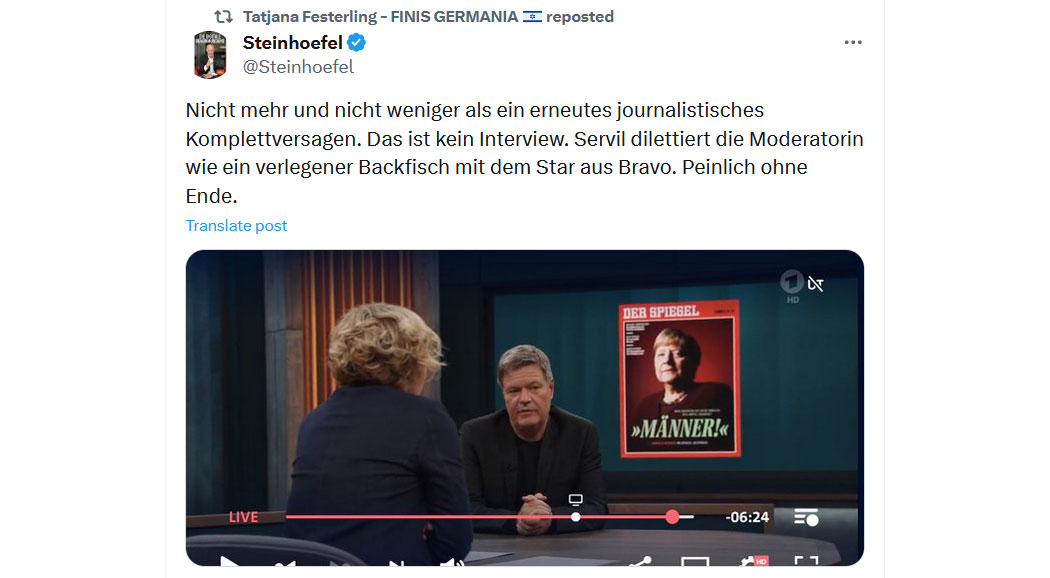
Task: Start playback with the play button
Action: (229, 561)
